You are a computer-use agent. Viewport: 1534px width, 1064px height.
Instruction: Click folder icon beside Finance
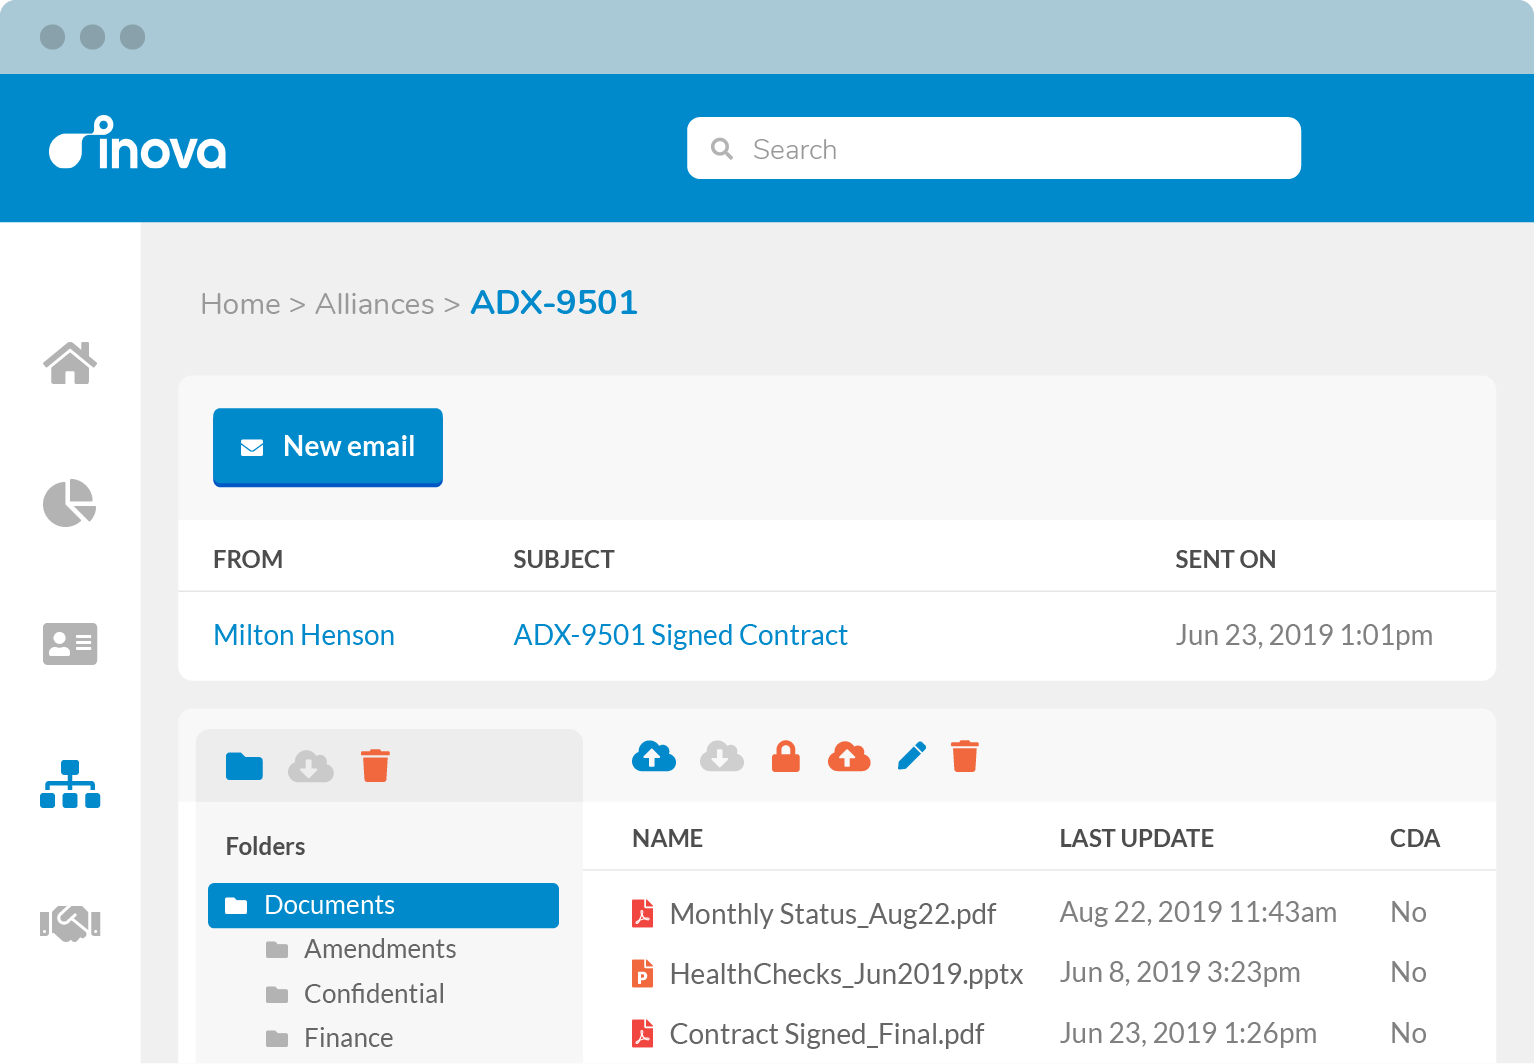point(277,1038)
